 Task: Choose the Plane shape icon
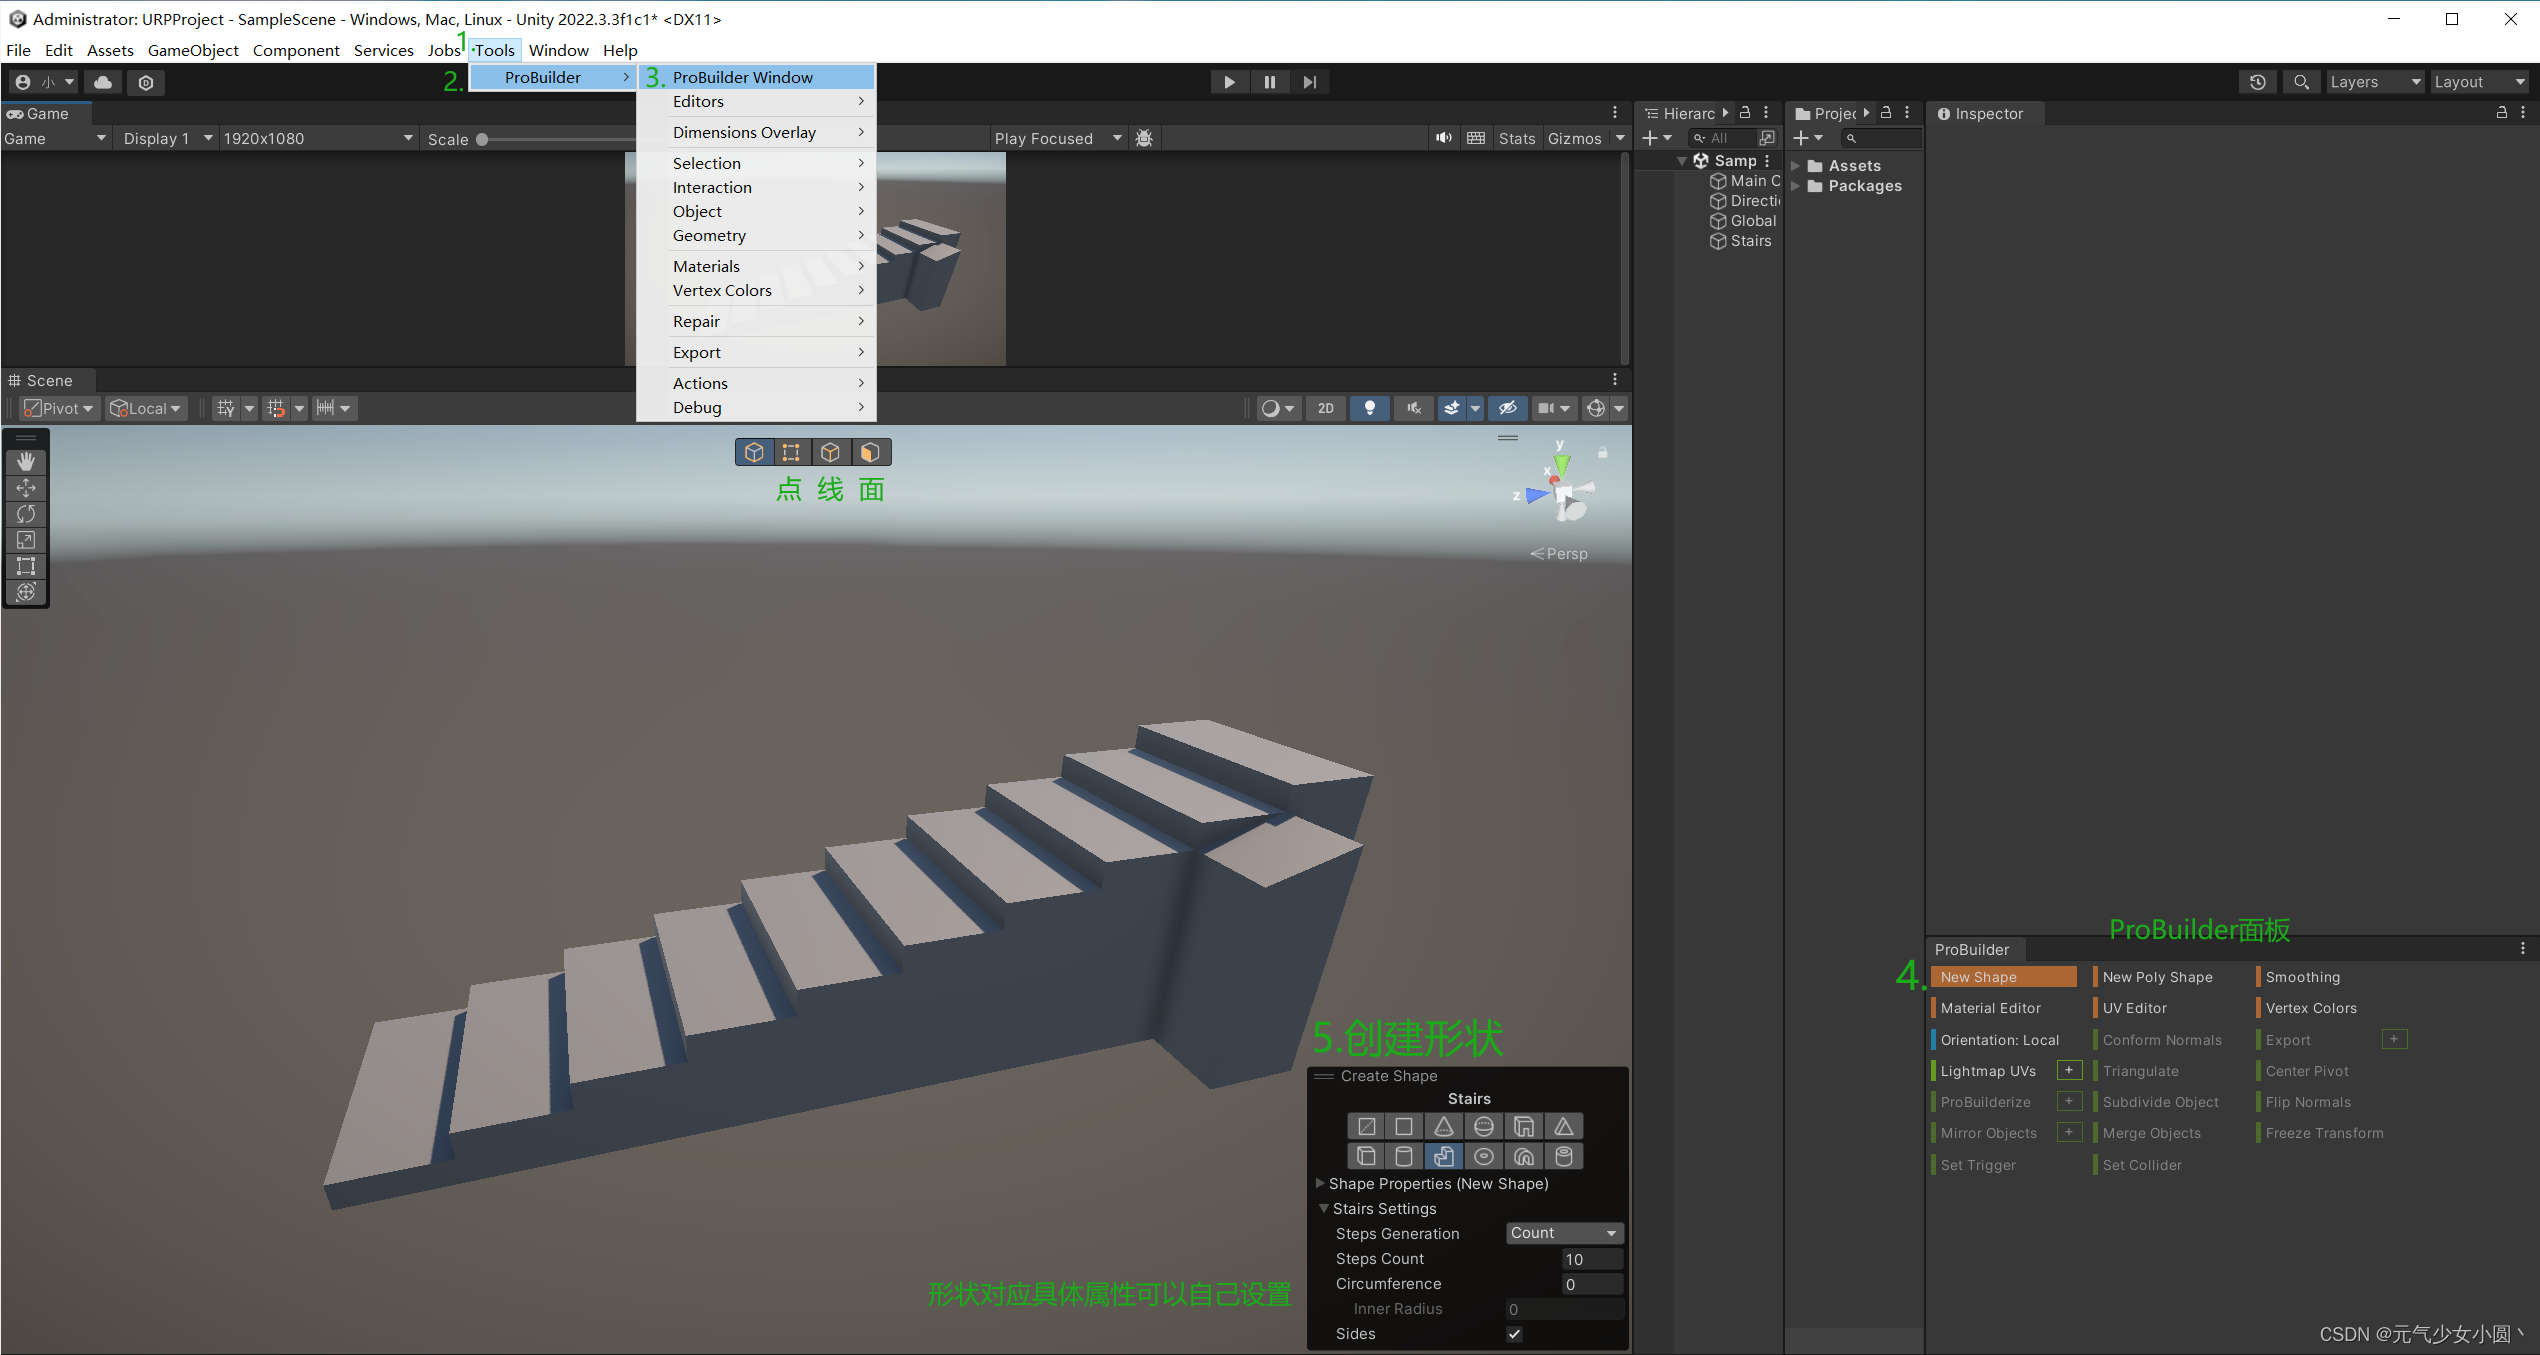1404,1127
